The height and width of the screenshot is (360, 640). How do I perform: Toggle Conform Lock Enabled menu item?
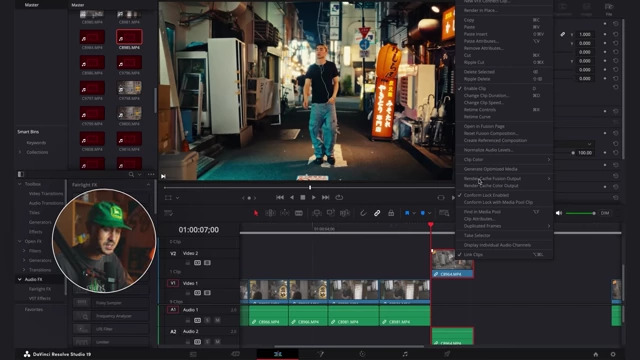click(x=486, y=195)
